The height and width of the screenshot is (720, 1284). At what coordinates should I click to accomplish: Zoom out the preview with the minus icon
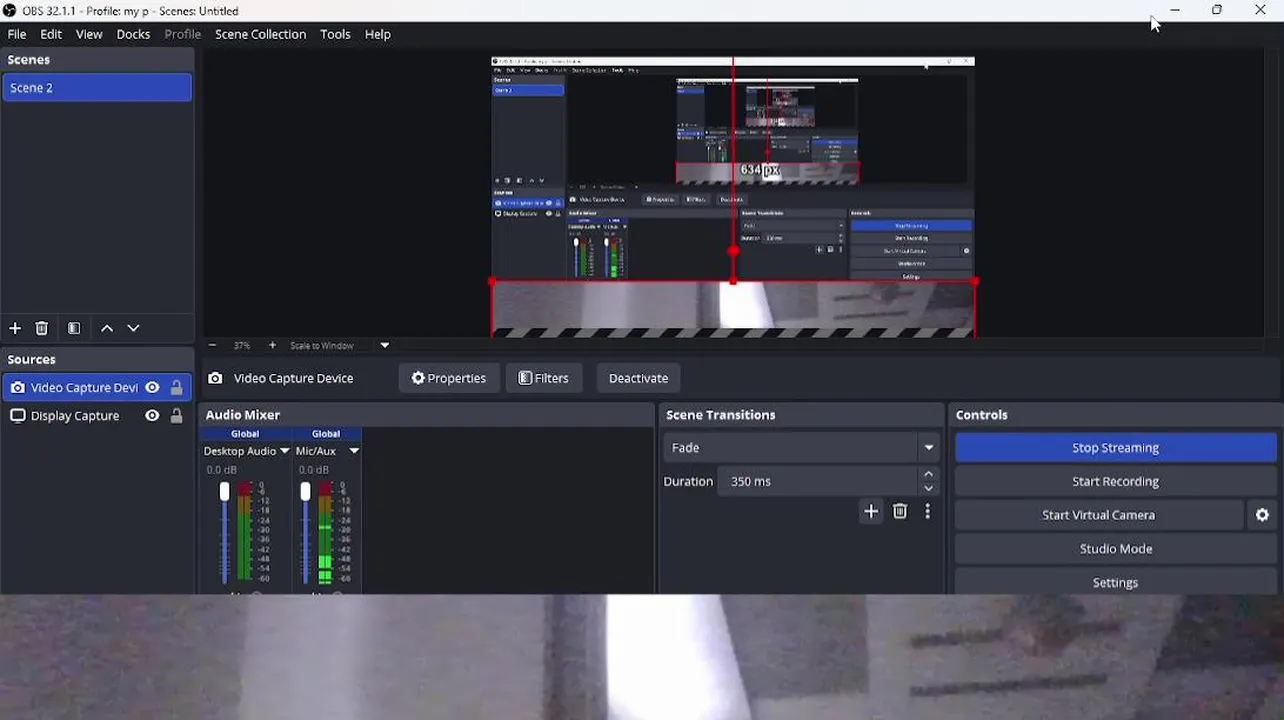(x=212, y=345)
